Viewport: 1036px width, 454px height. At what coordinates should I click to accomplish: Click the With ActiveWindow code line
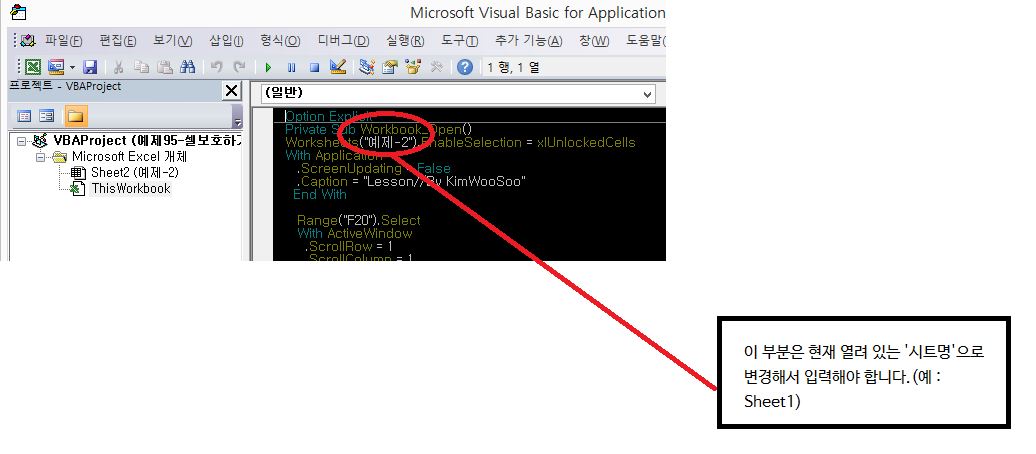355,233
